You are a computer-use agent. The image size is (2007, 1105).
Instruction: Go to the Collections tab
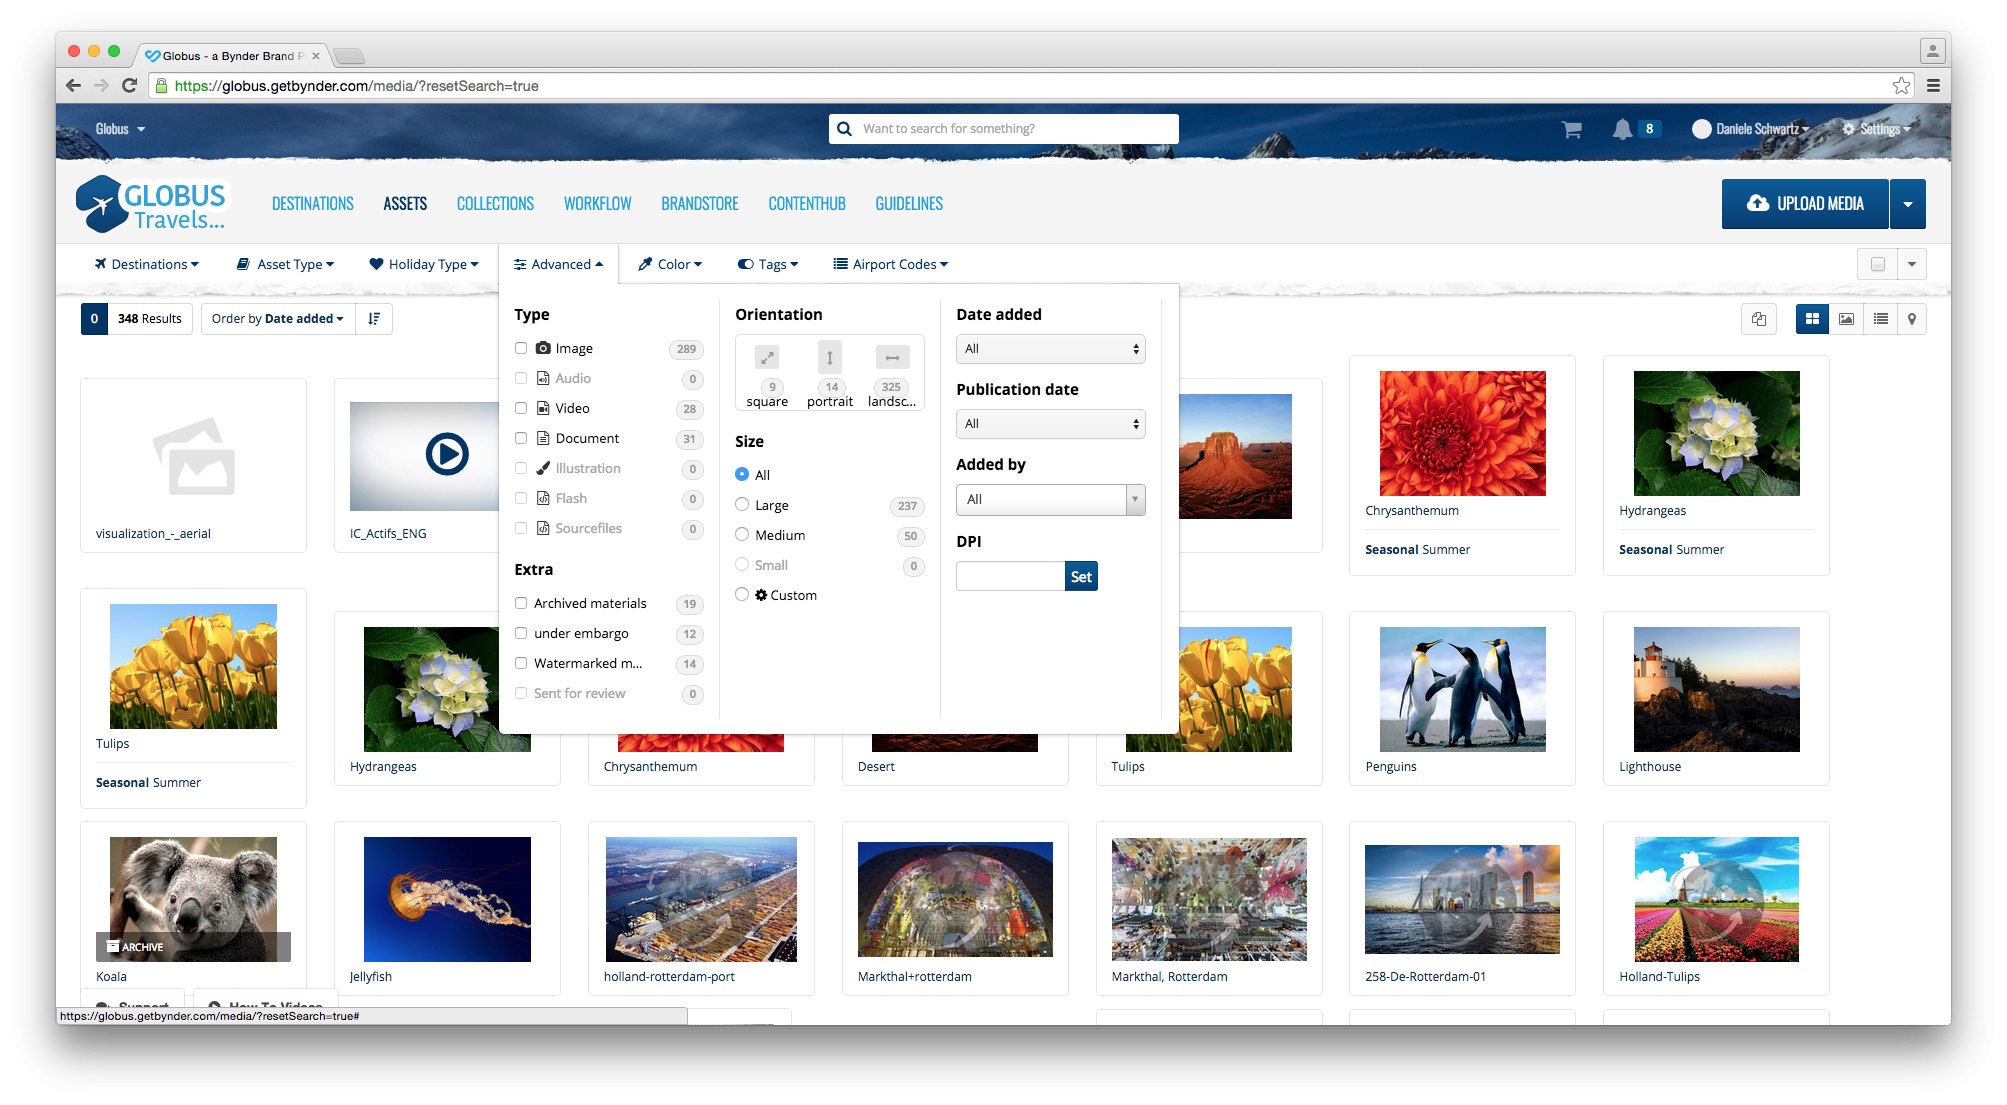[495, 204]
